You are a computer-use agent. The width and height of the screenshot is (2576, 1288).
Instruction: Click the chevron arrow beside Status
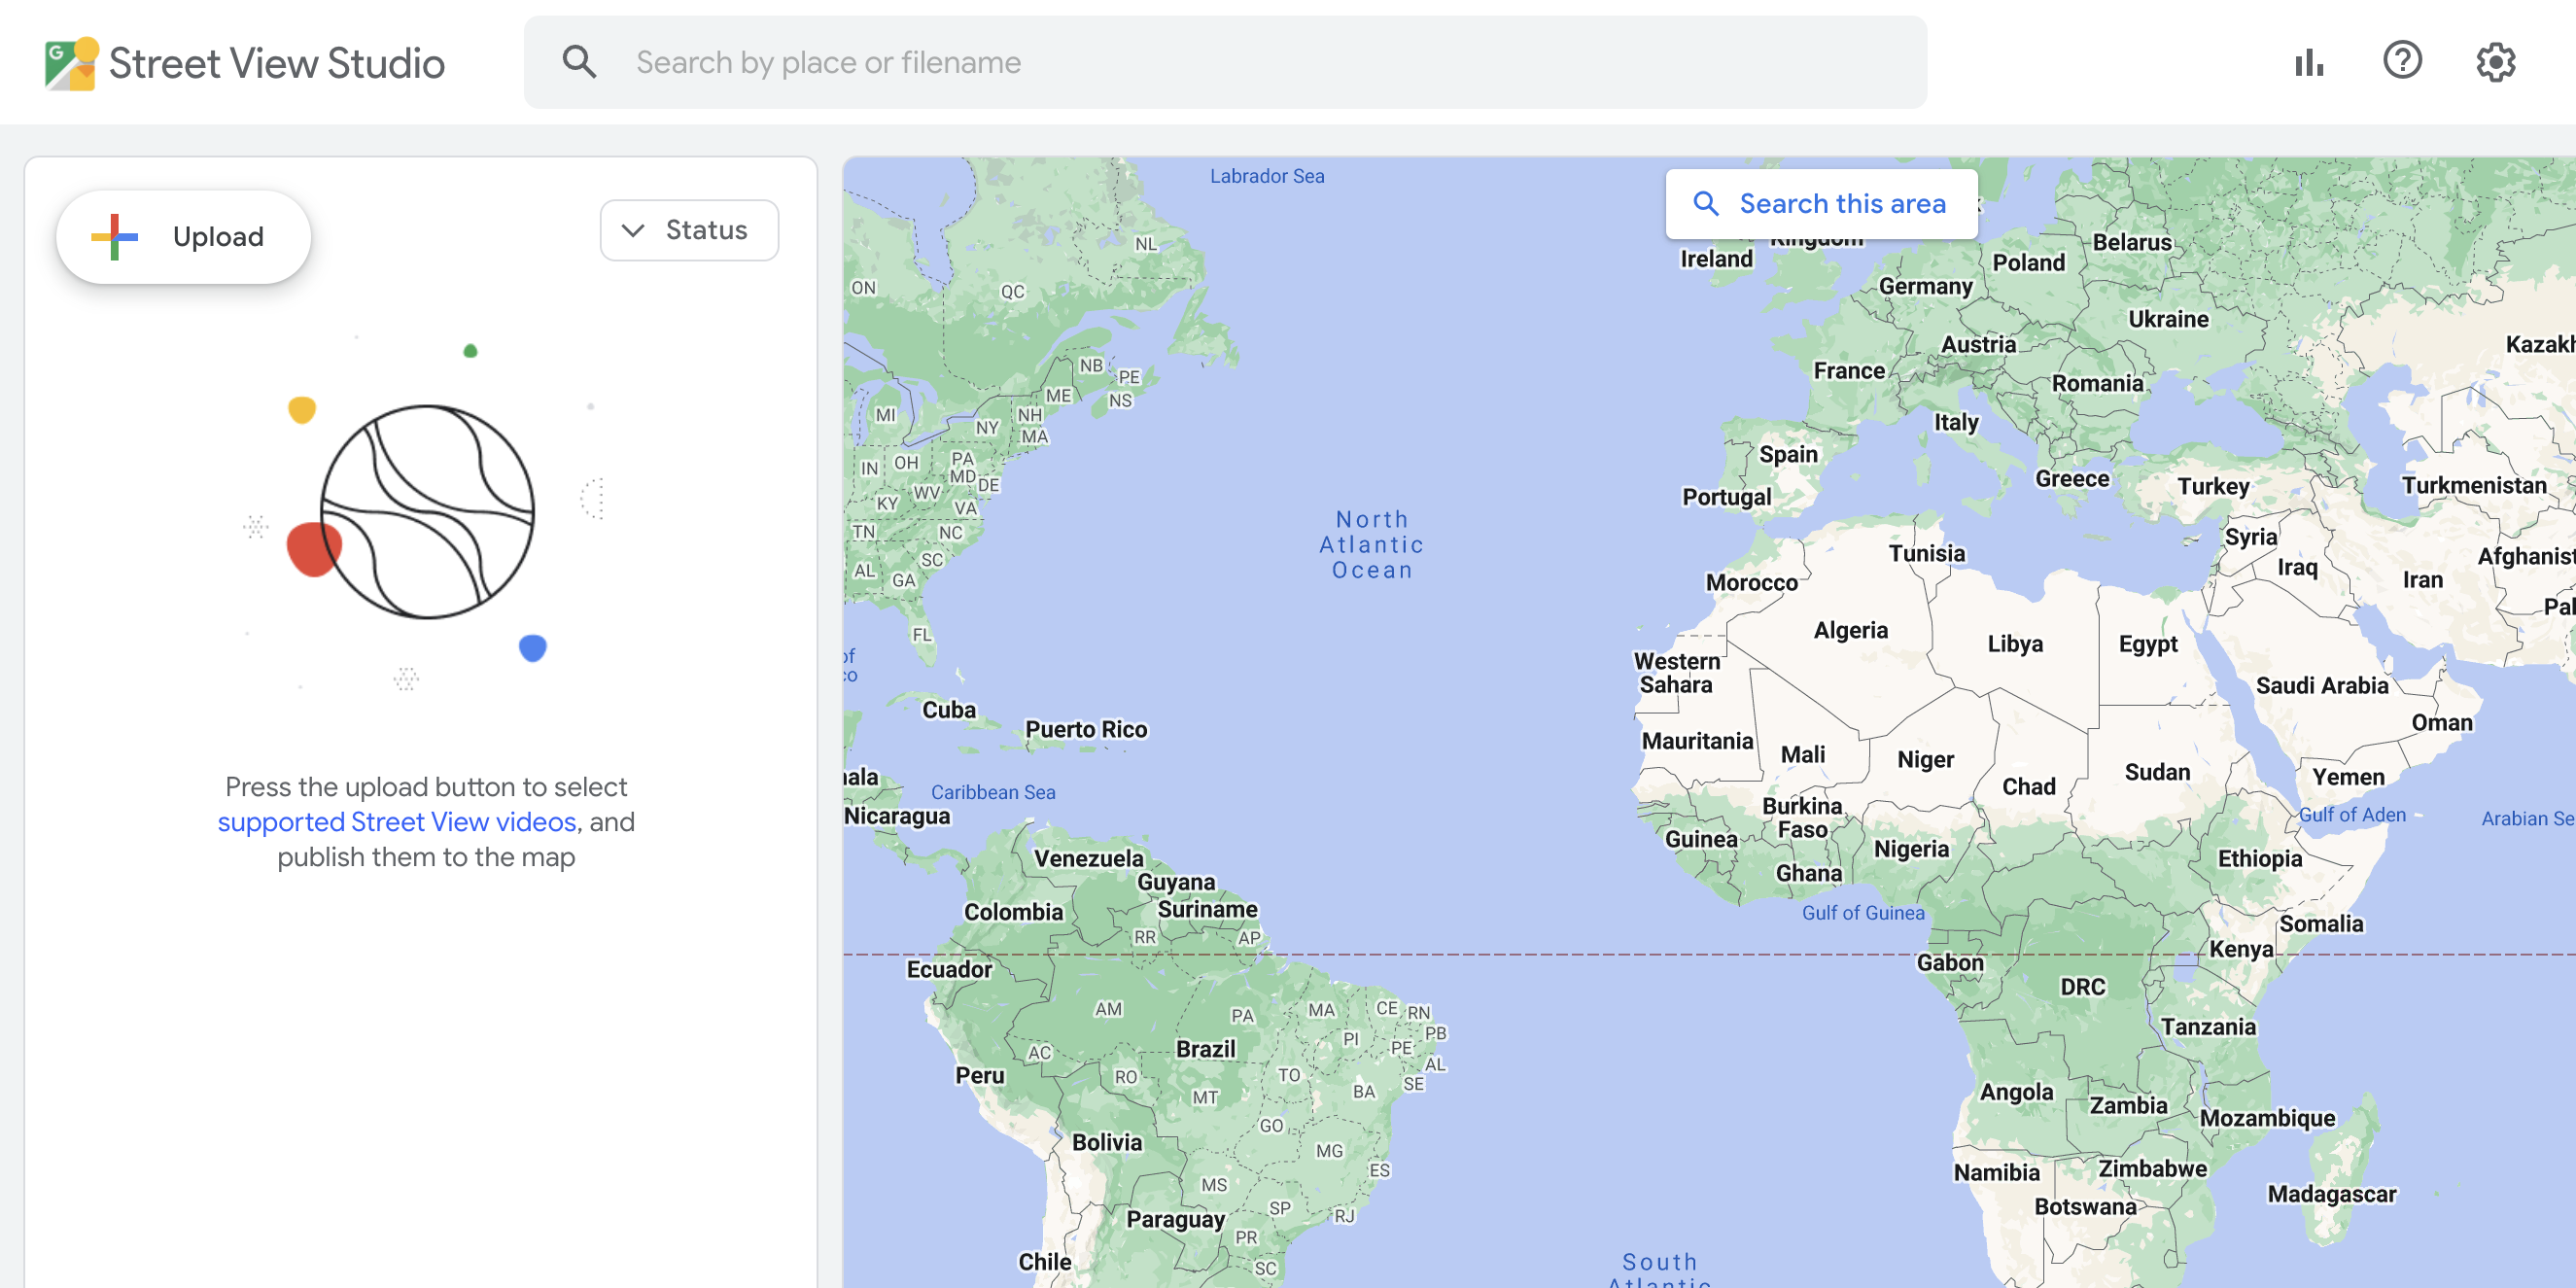633,230
